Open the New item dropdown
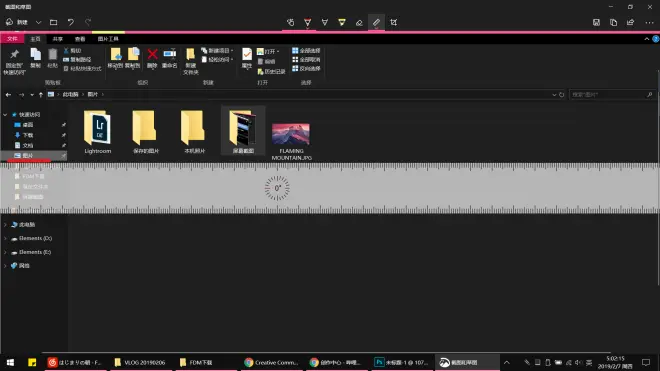 point(217,51)
